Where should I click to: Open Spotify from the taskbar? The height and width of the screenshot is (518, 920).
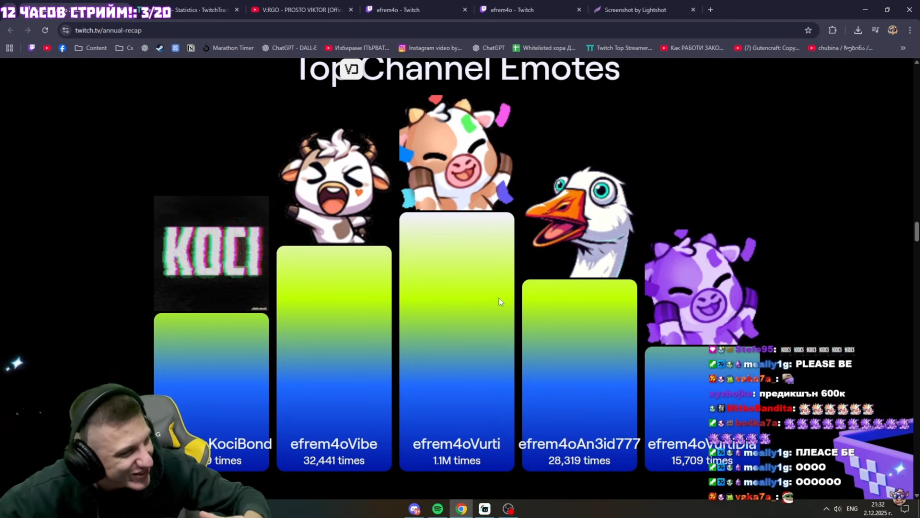[x=438, y=509]
